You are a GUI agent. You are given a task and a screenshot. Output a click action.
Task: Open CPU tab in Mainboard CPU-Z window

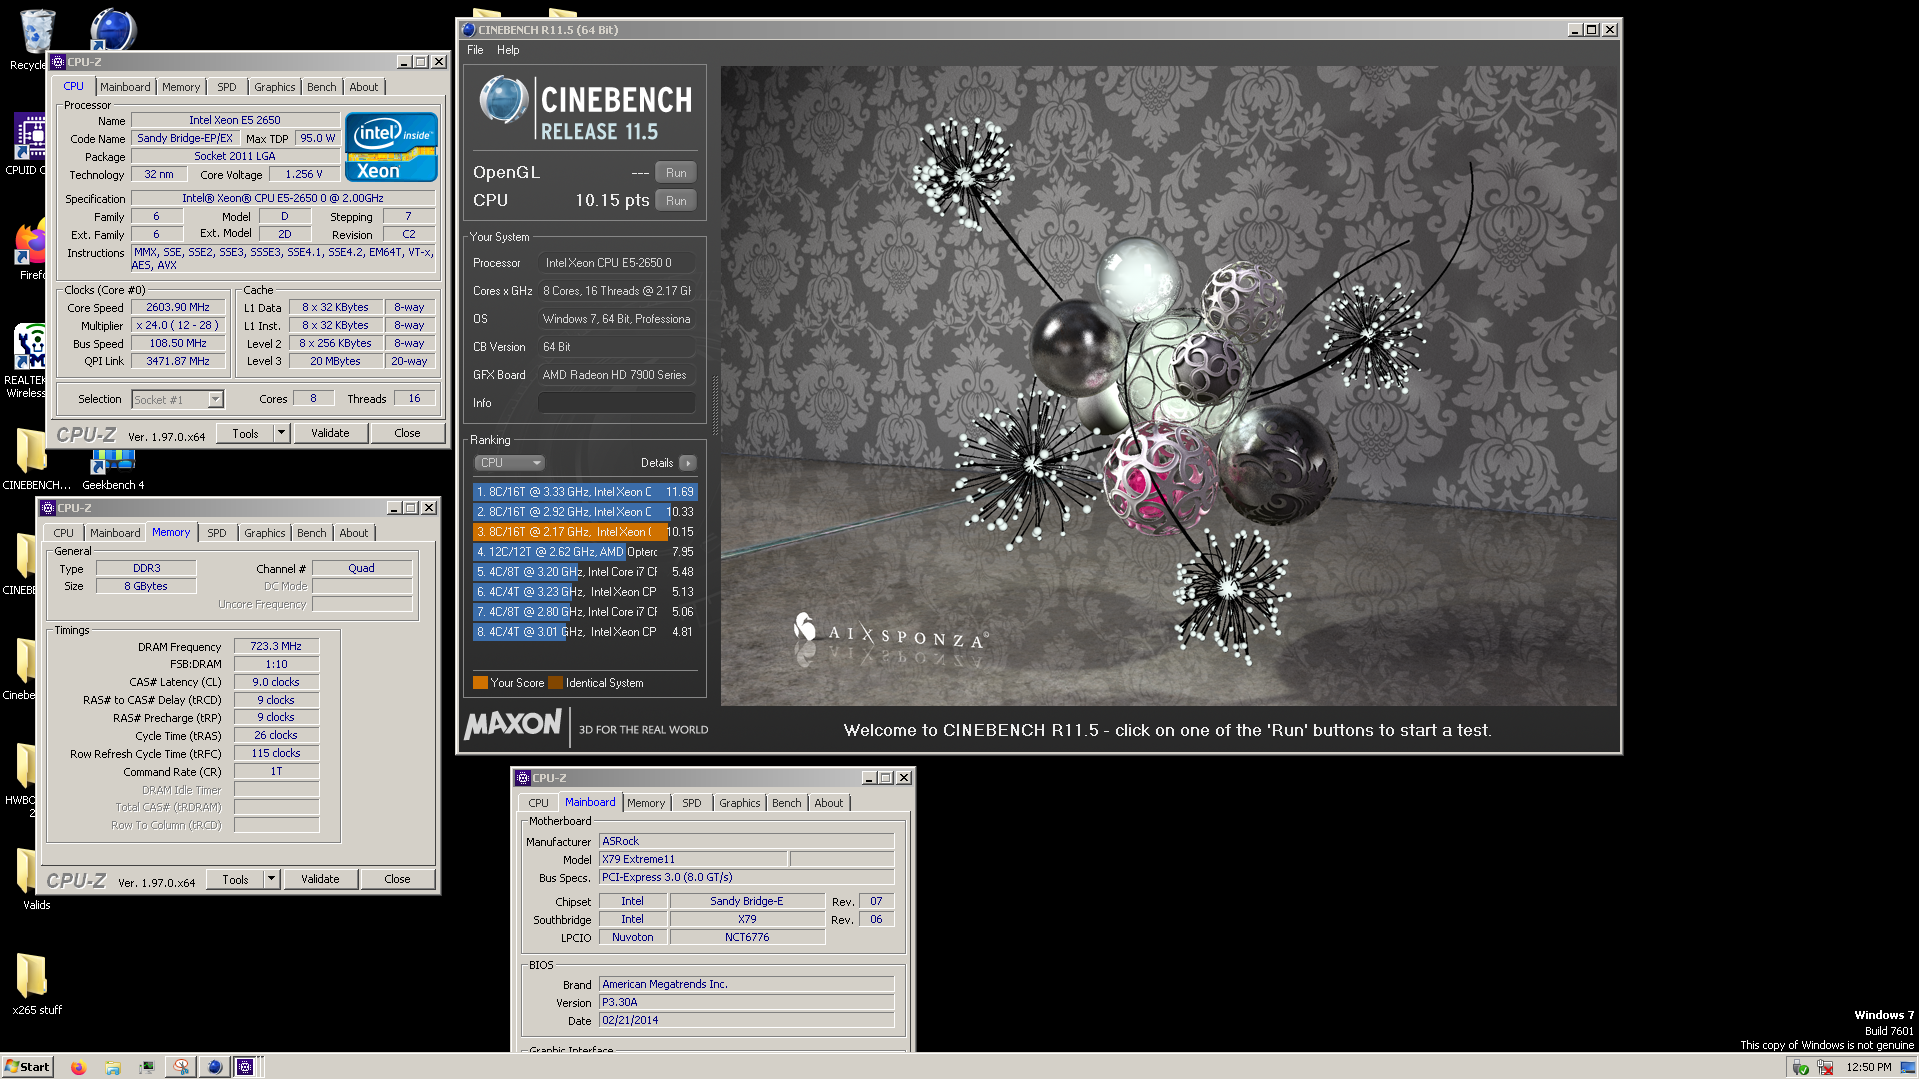point(538,803)
